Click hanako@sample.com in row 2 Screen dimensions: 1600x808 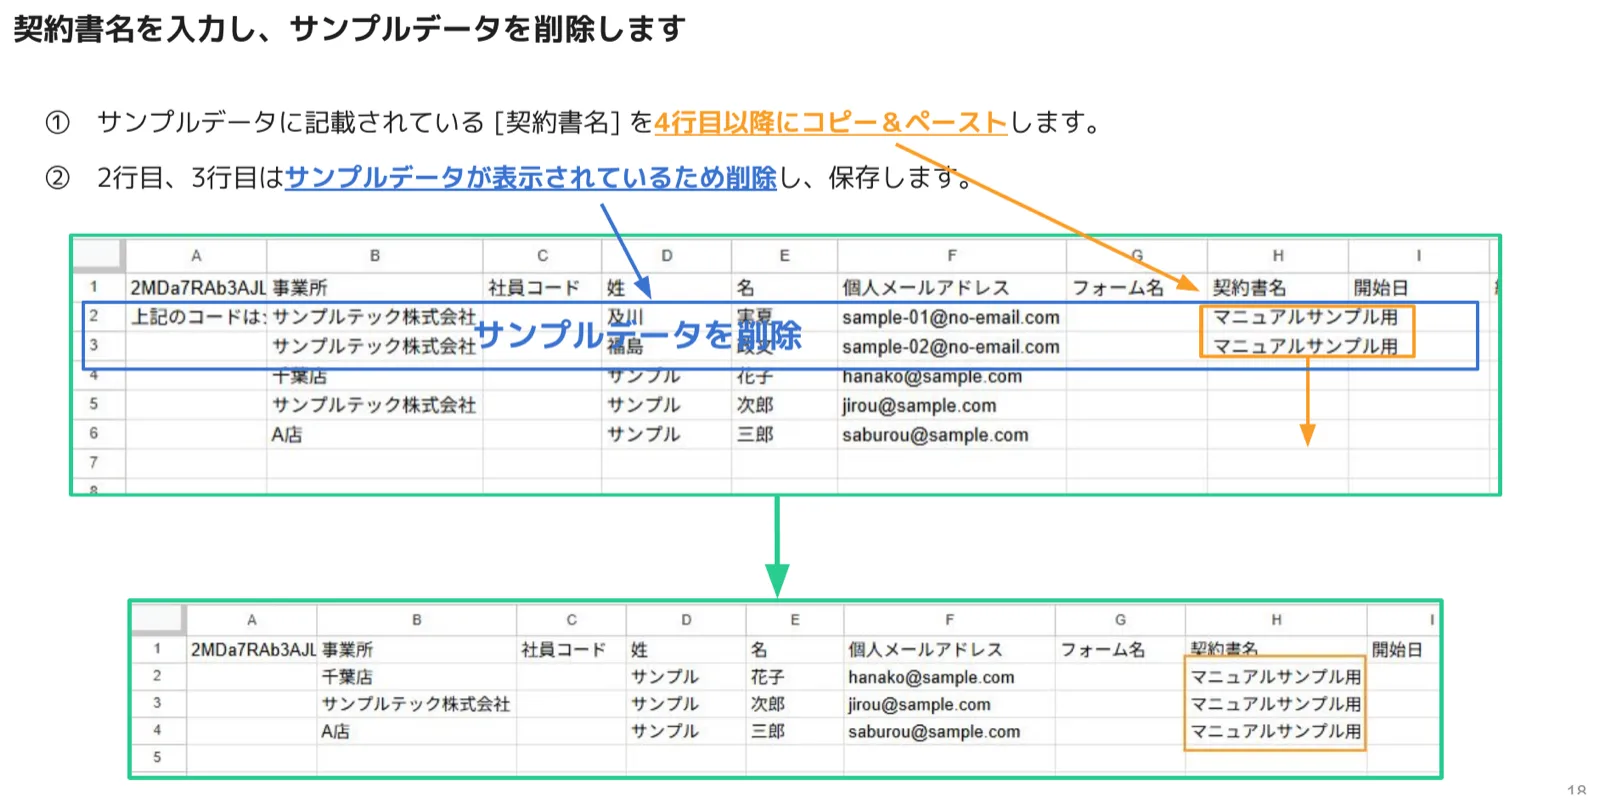pyautogui.click(x=931, y=677)
